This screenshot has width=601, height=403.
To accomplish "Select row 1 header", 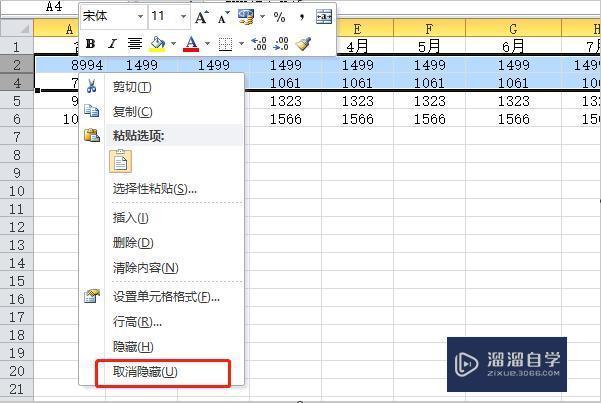I will pos(16,47).
